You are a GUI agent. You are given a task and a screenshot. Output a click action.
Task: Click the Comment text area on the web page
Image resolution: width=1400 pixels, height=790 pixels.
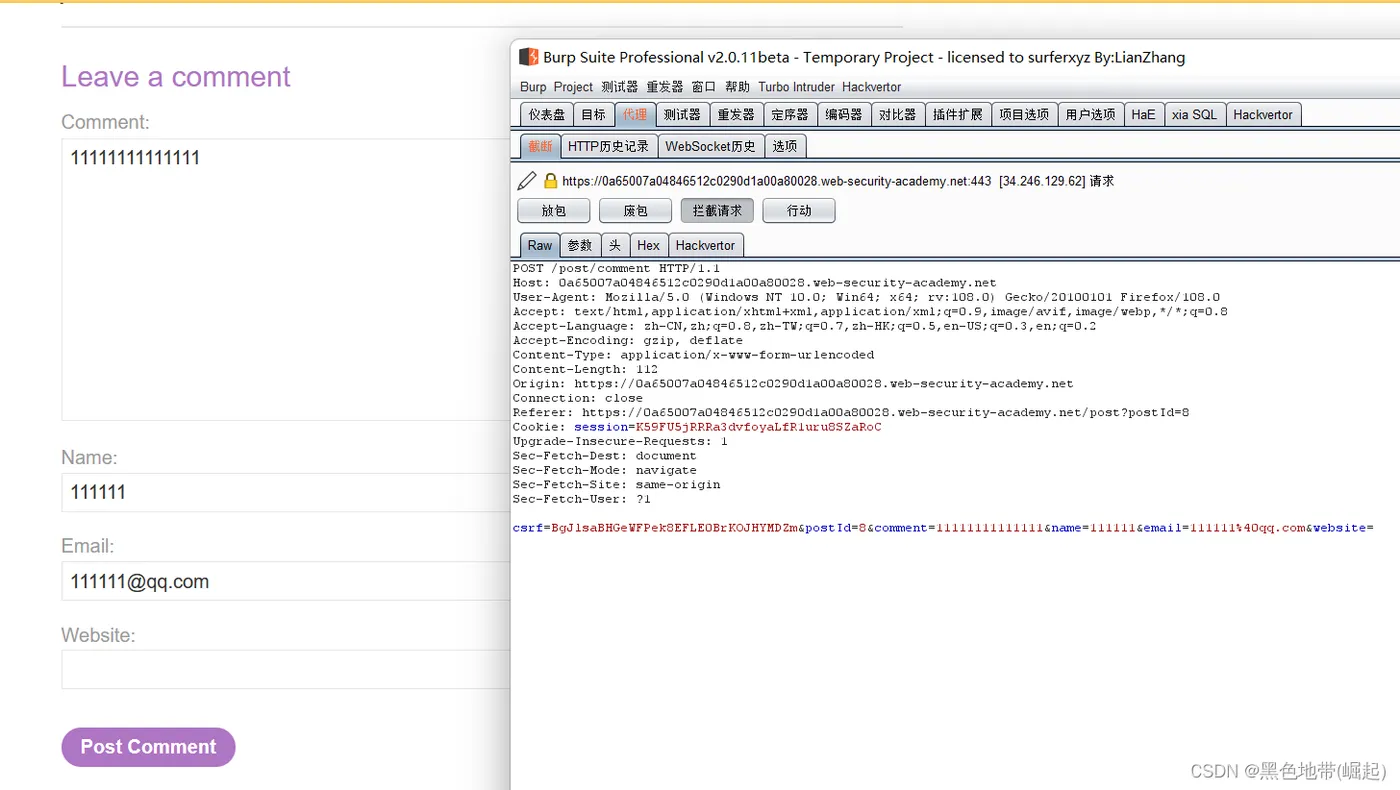coord(286,279)
